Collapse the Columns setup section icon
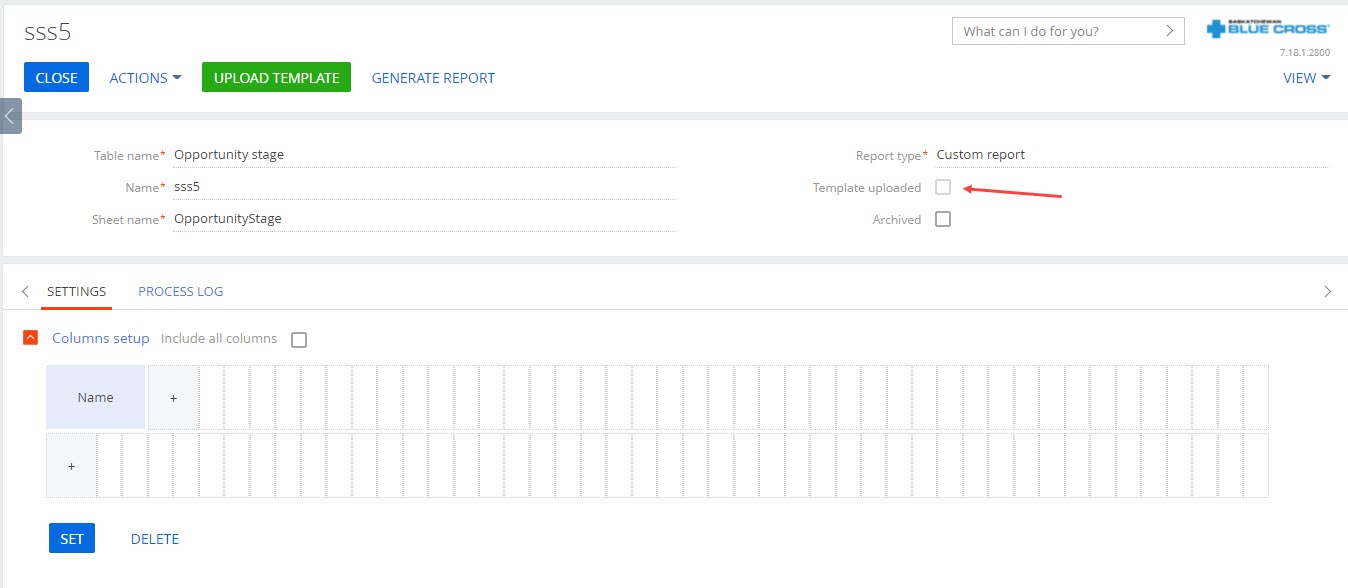Viewport: 1348px width, 588px height. point(31,338)
